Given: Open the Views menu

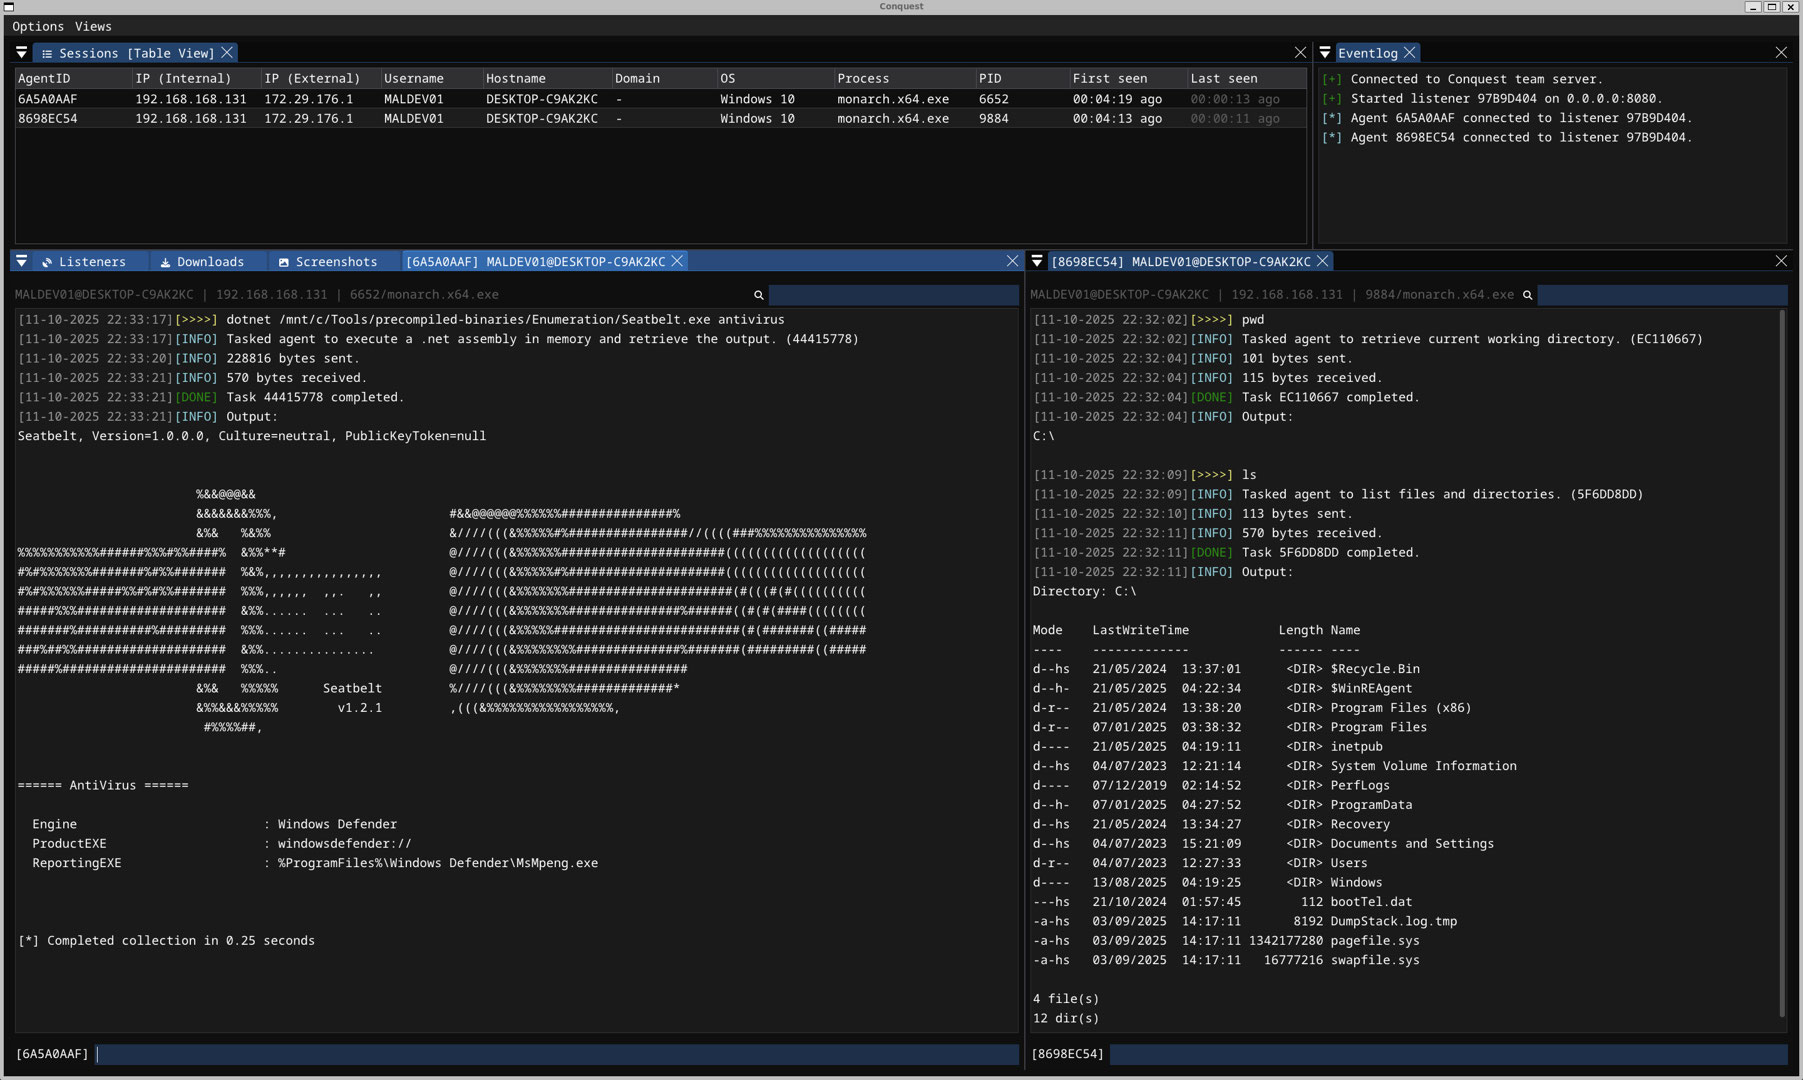Looking at the screenshot, I should point(93,26).
